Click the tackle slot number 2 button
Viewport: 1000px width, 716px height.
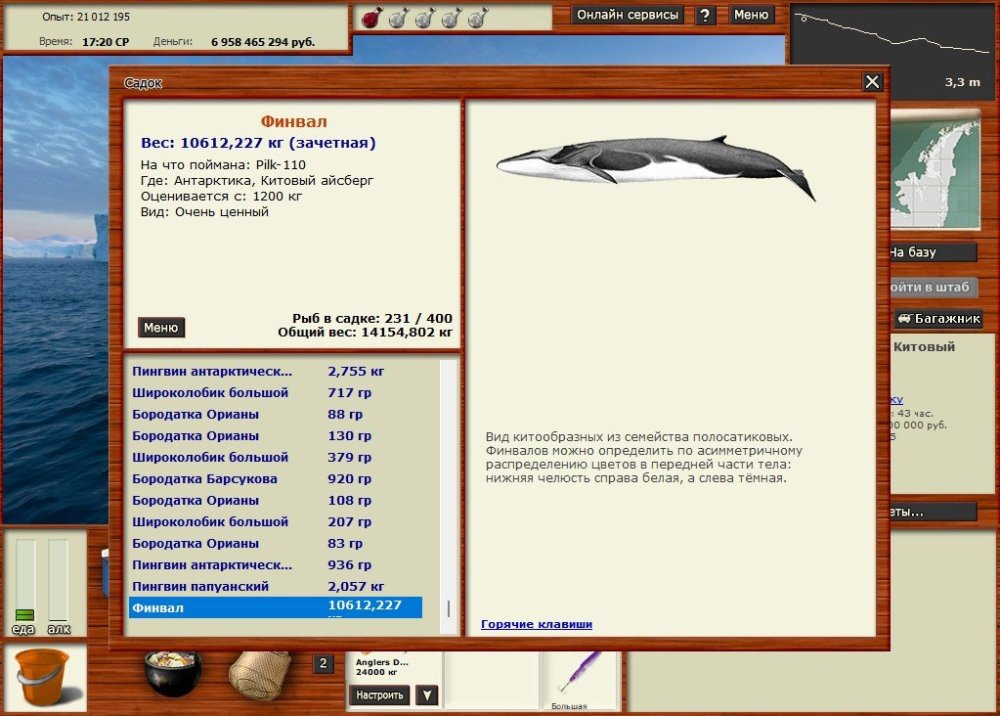323,663
